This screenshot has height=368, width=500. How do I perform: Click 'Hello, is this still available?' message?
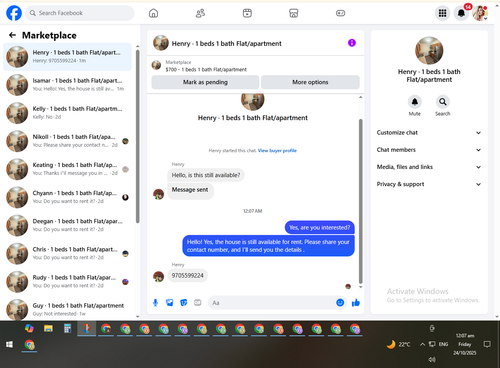206,175
